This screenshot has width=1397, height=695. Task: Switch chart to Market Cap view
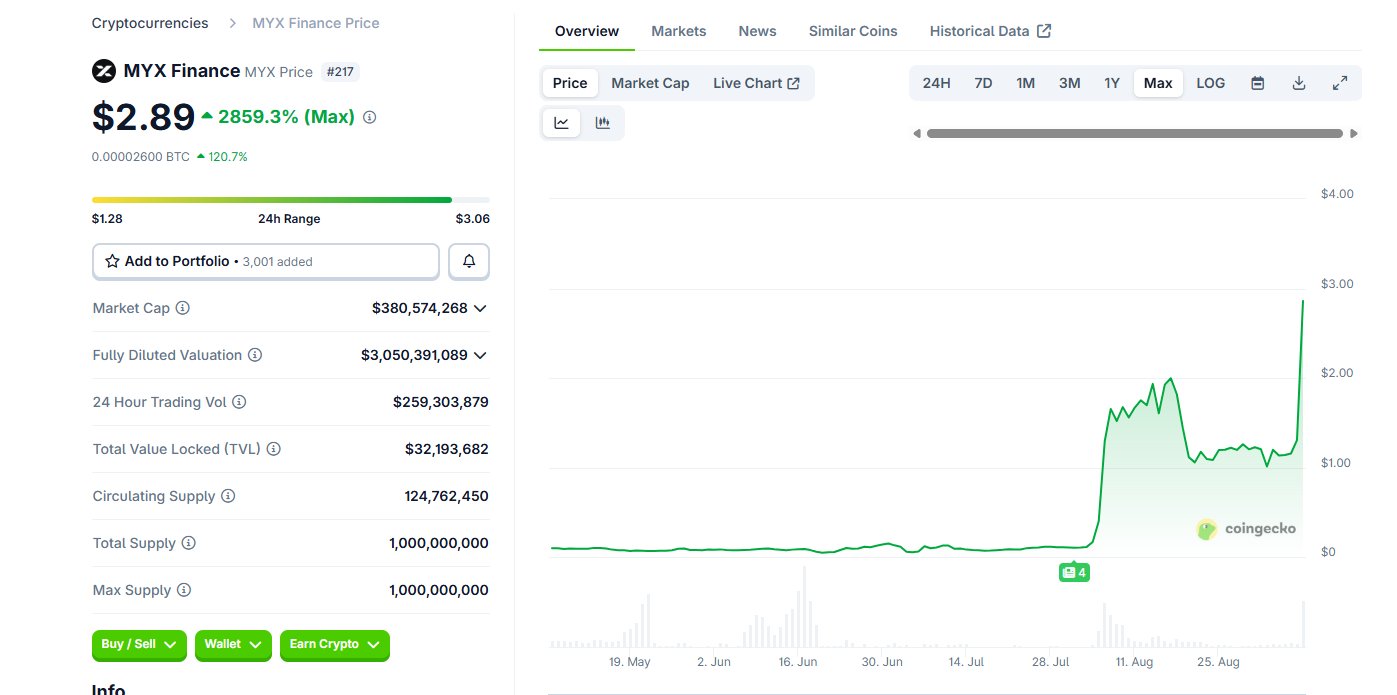650,83
